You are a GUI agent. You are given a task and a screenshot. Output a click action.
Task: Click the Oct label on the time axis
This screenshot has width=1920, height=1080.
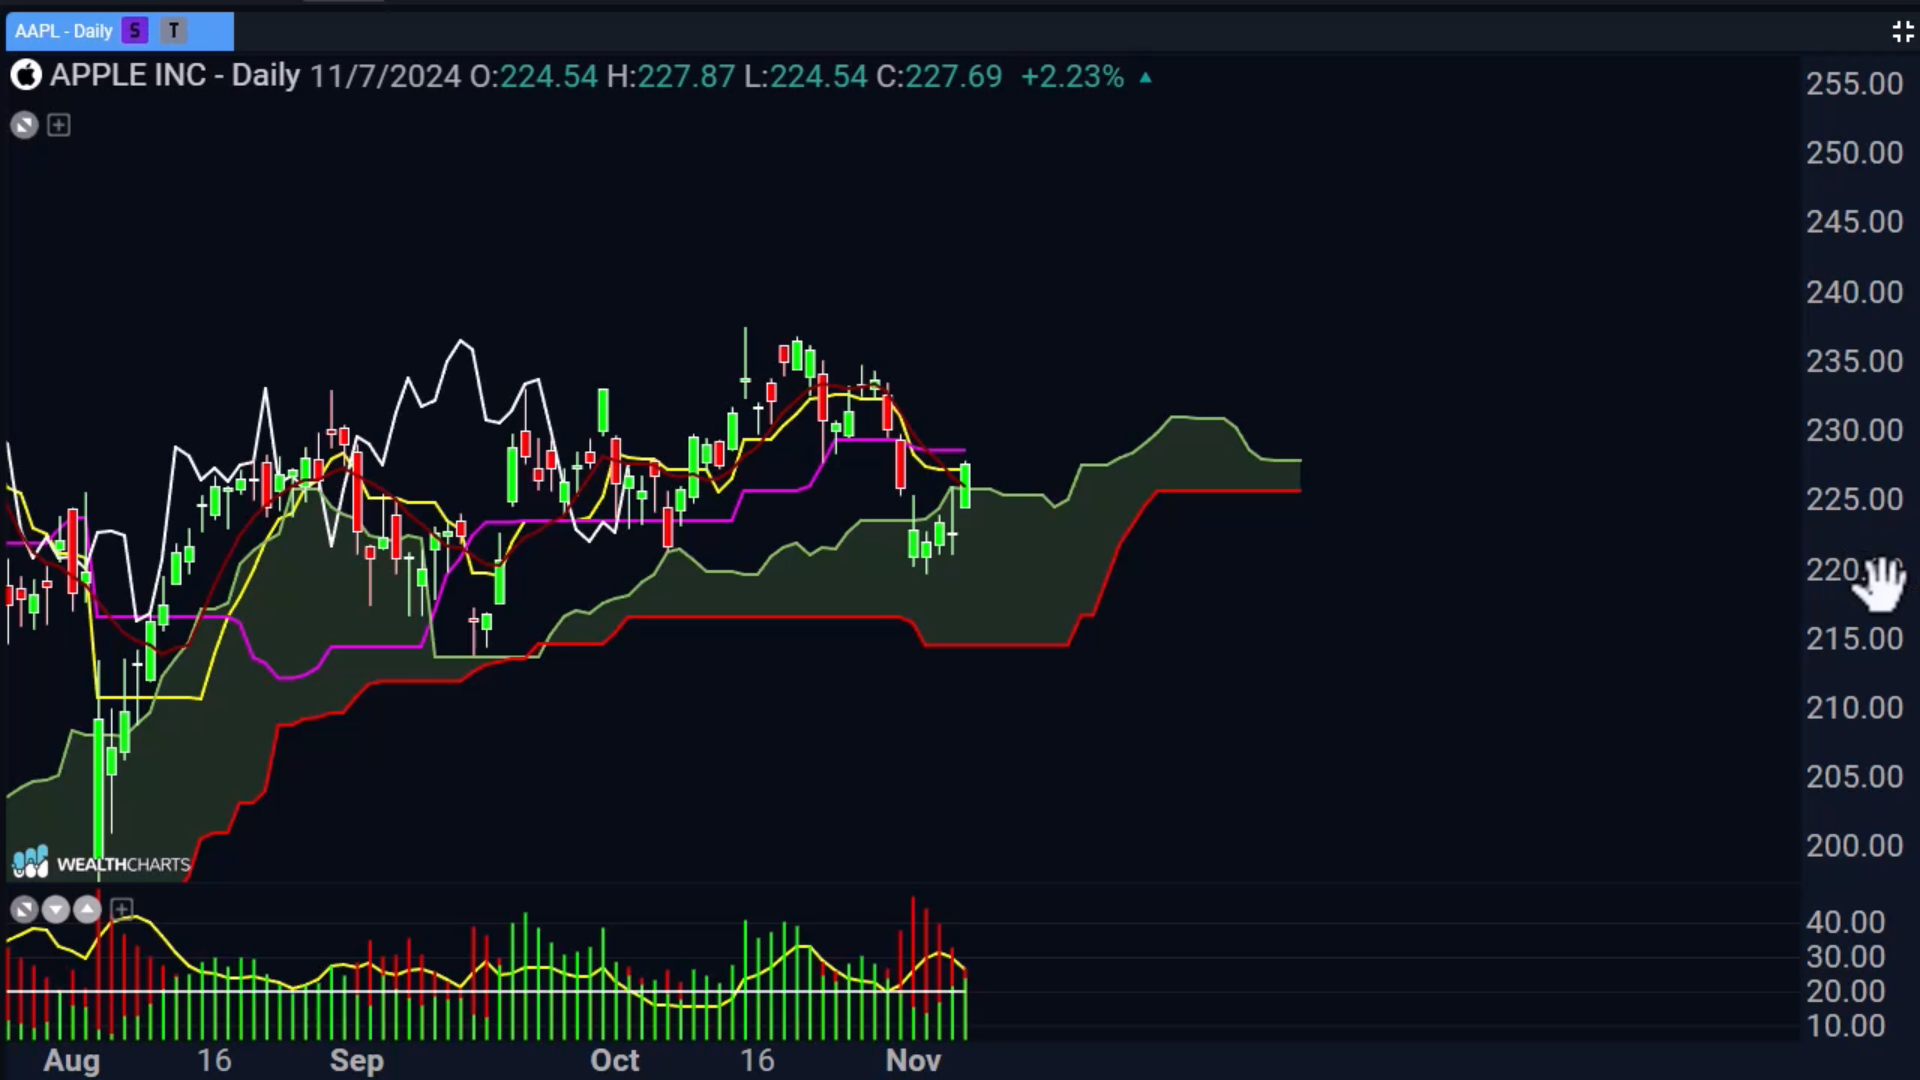[614, 1060]
